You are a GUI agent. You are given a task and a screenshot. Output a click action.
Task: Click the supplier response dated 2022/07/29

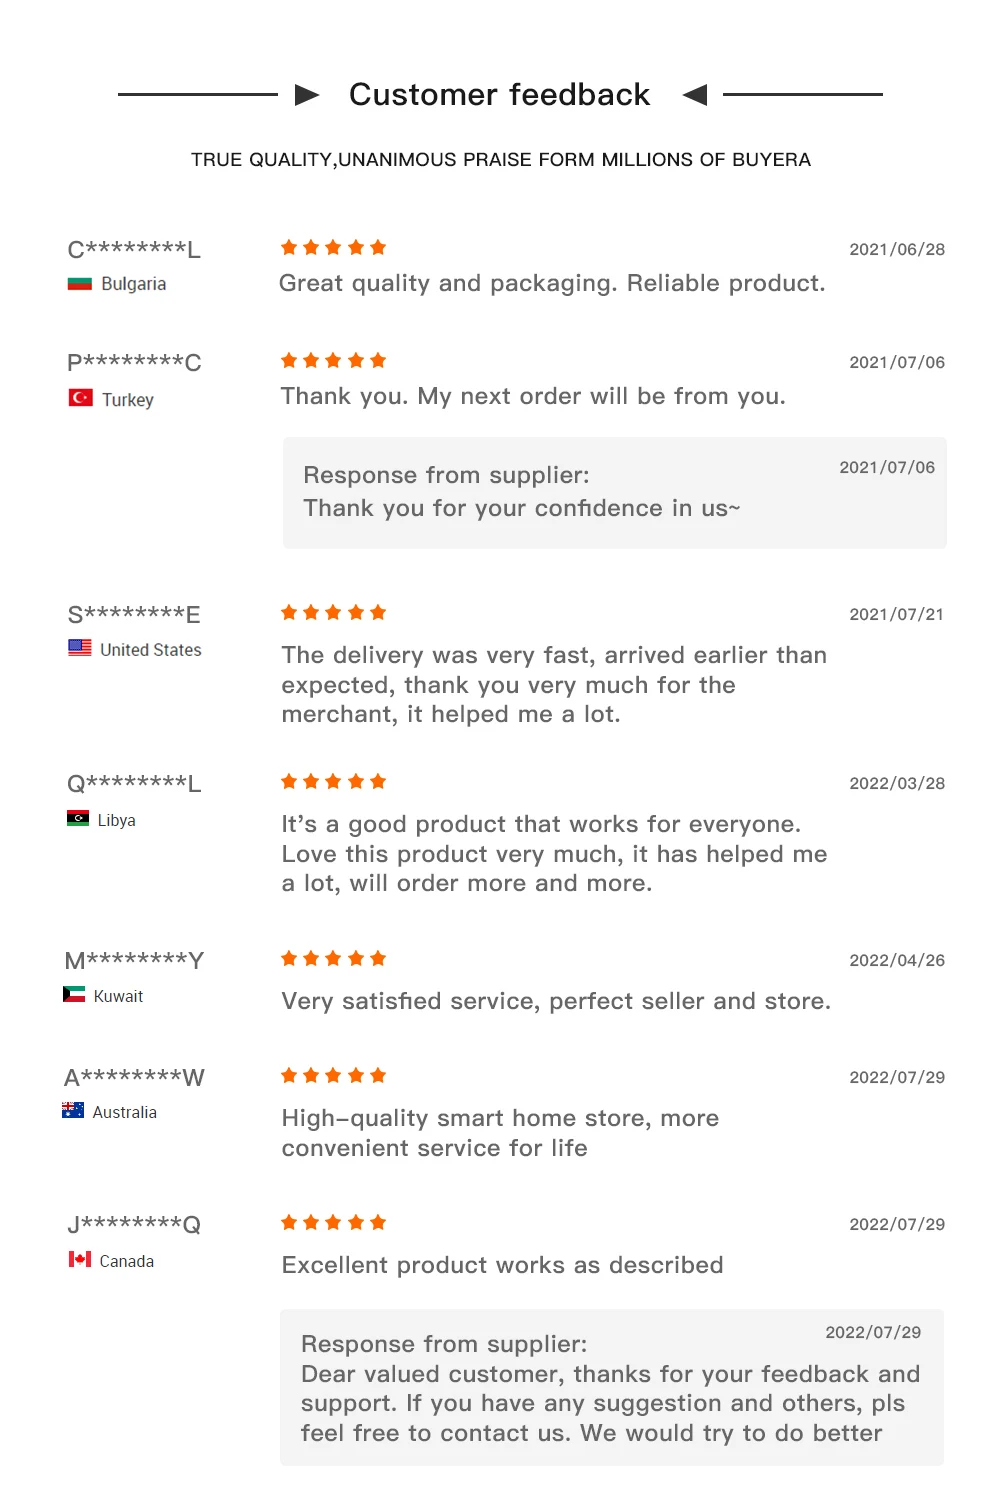pyautogui.click(x=612, y=1387)
